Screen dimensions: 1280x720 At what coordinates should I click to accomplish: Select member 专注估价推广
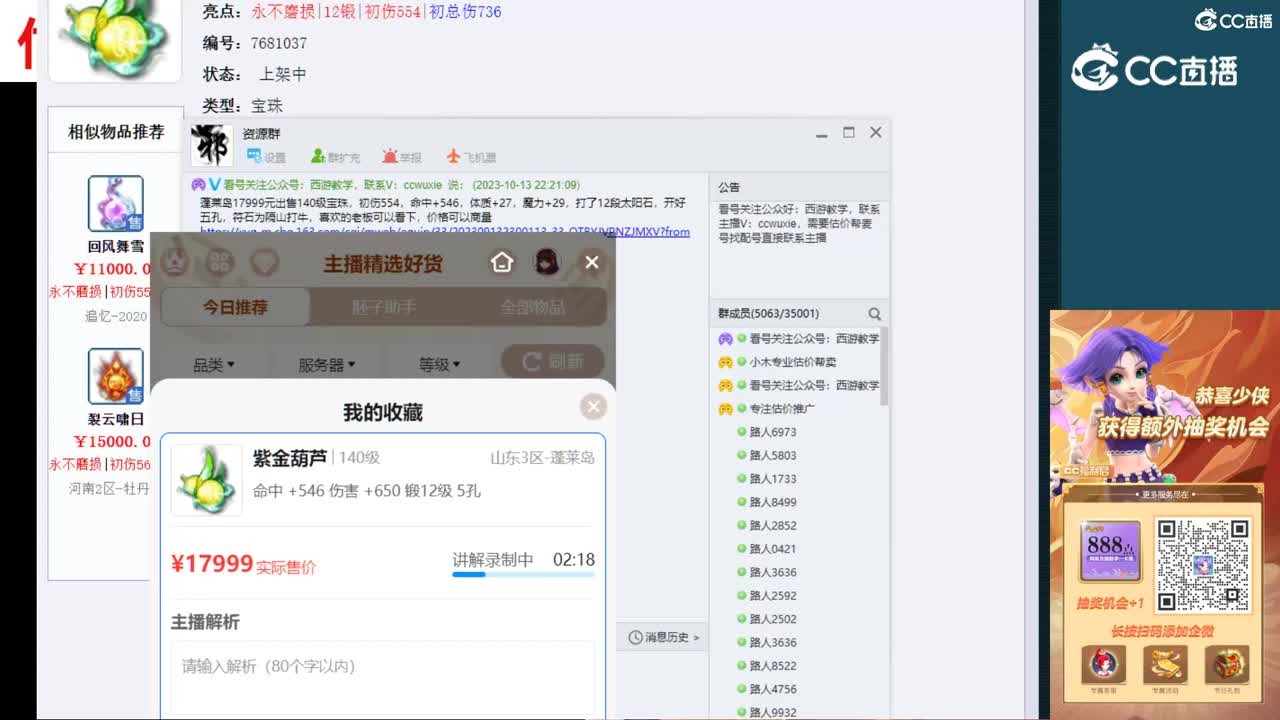[782, 408]
